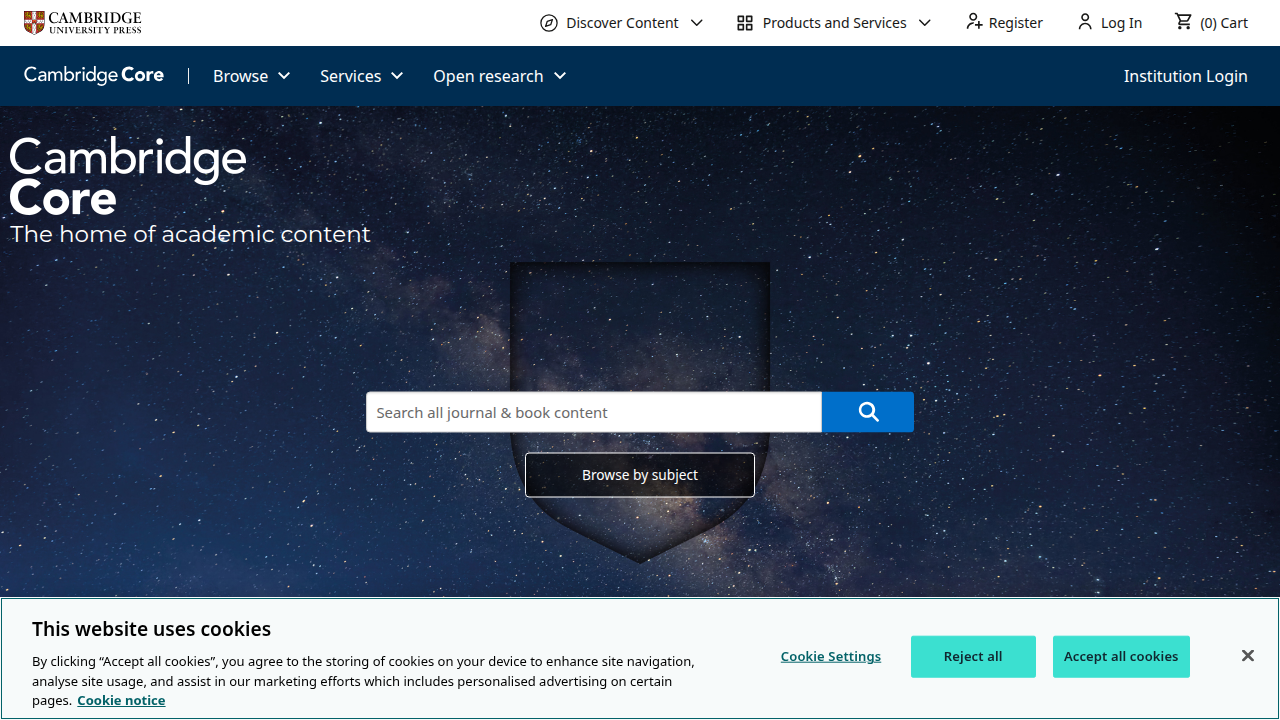This screenshot has width=1280, height=720.
Task: Open the Discover Content menu
Action: (622, 23)
